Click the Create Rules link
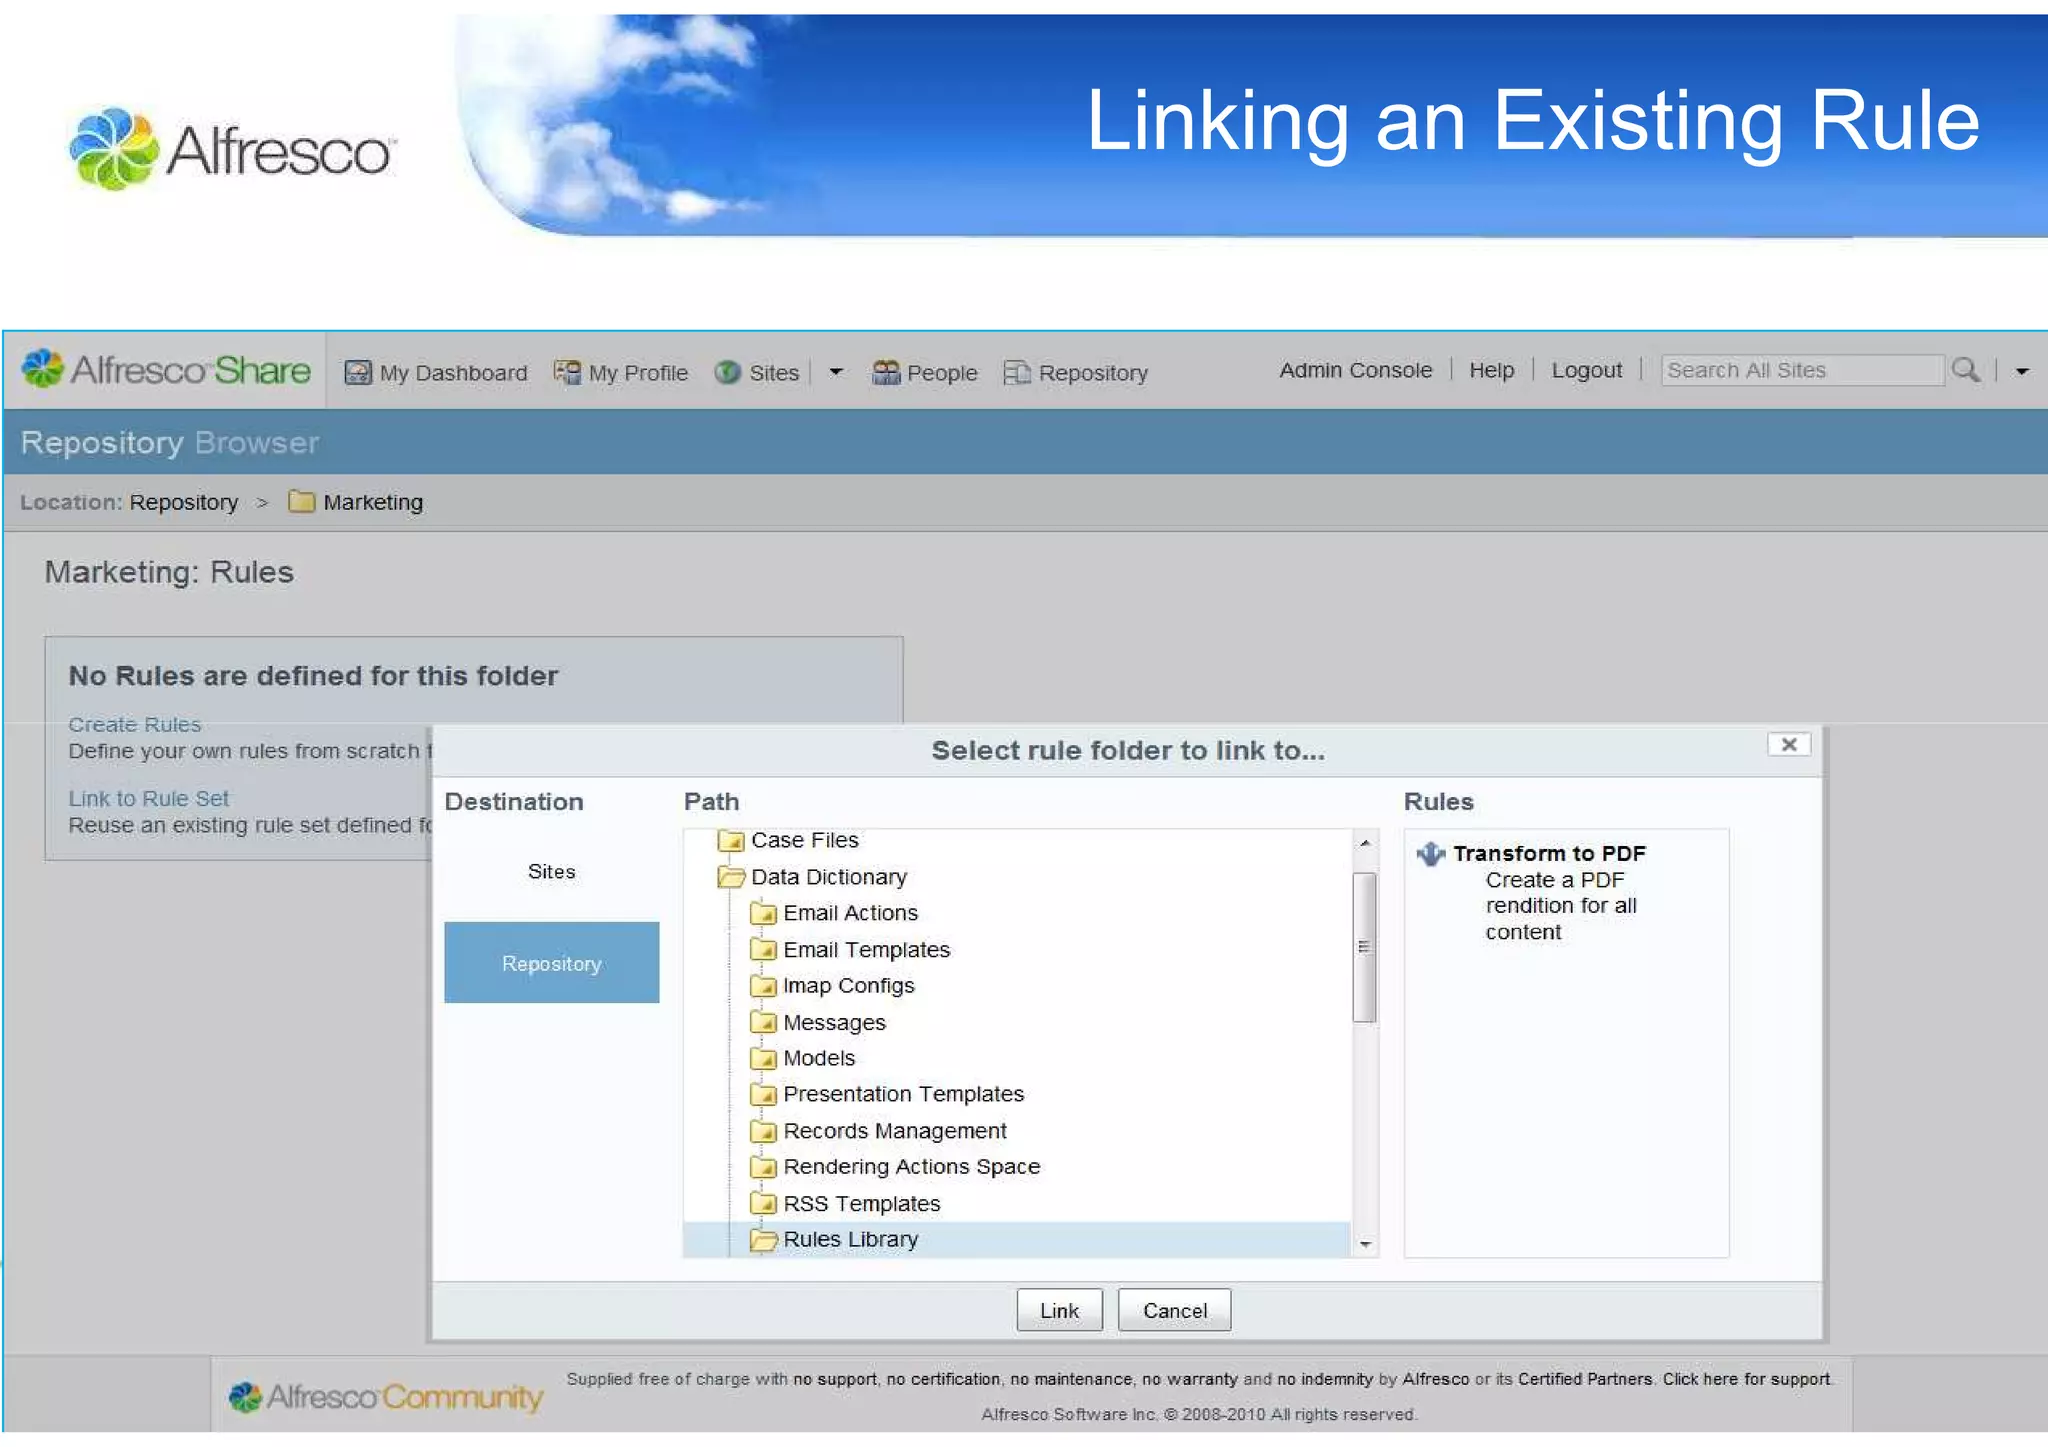The image size is (2048, 1447). pyautogui.click(x=134, y=724)
